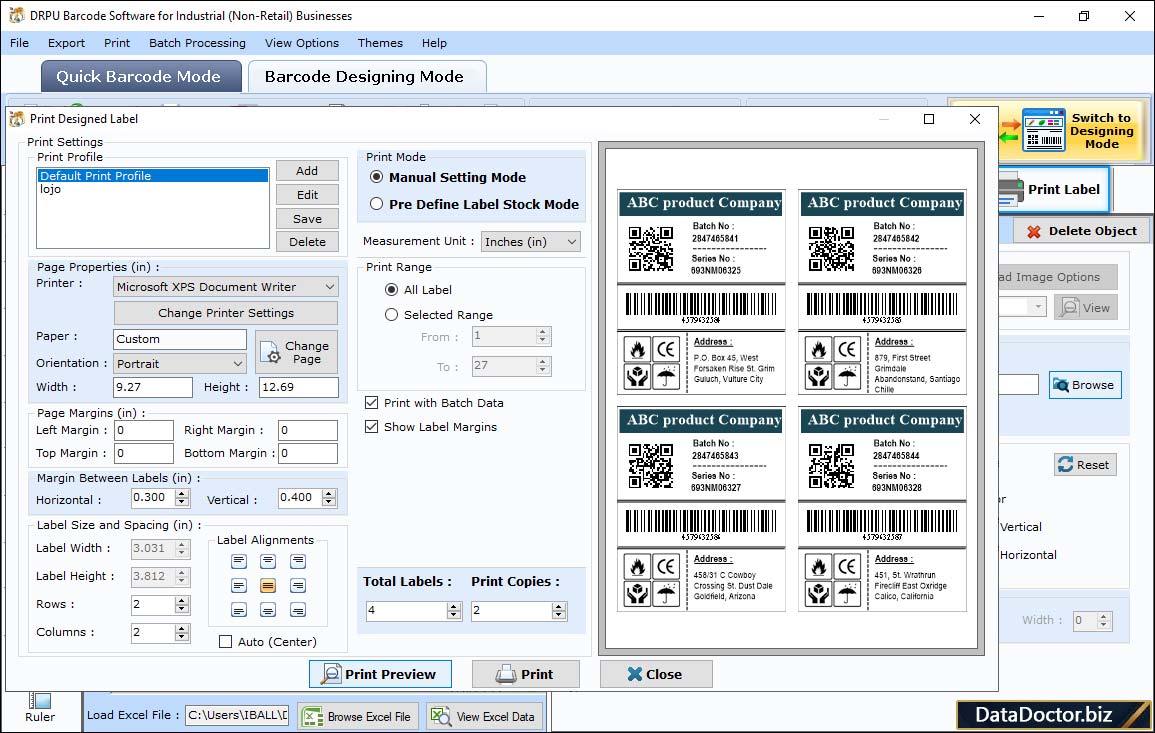The width and height of the screenshot is (1155, 733).
Task: Click the Close button in dialog
Action: pos(656,674)
